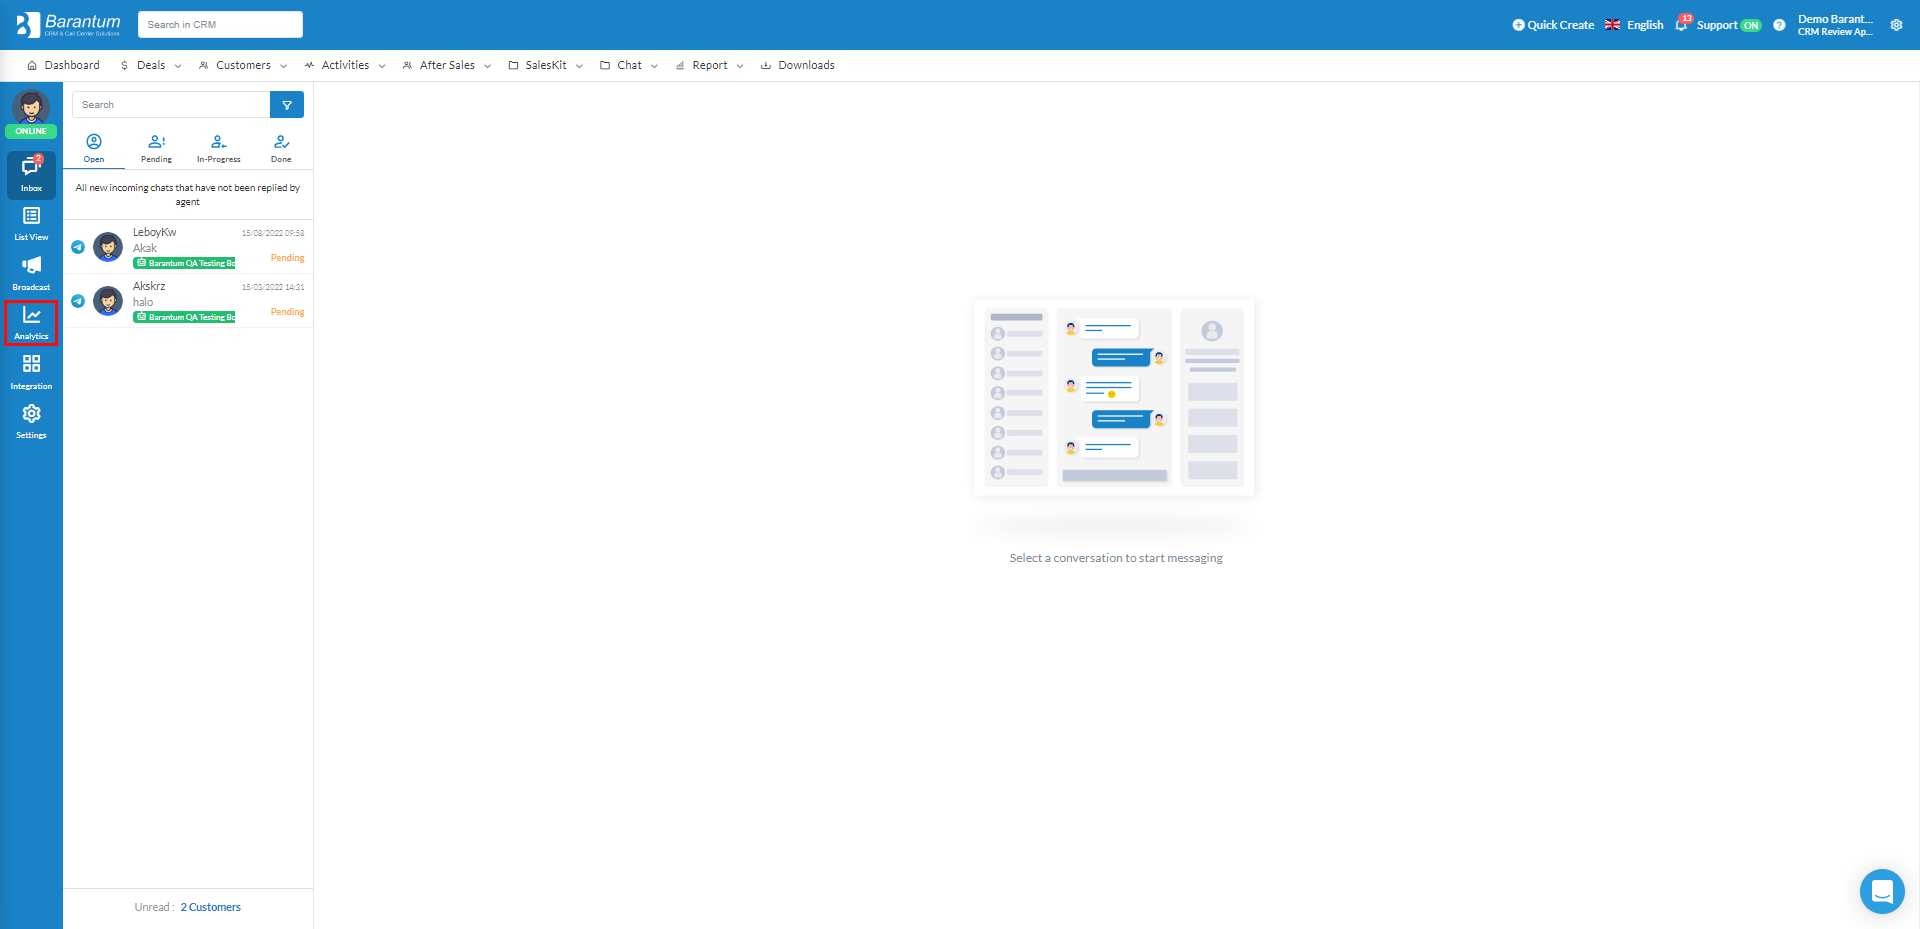The width and height of the screenshot is (1920, 929).
Task: Open the Demo Barantum account menu
Action: [x=1835, y=25]
